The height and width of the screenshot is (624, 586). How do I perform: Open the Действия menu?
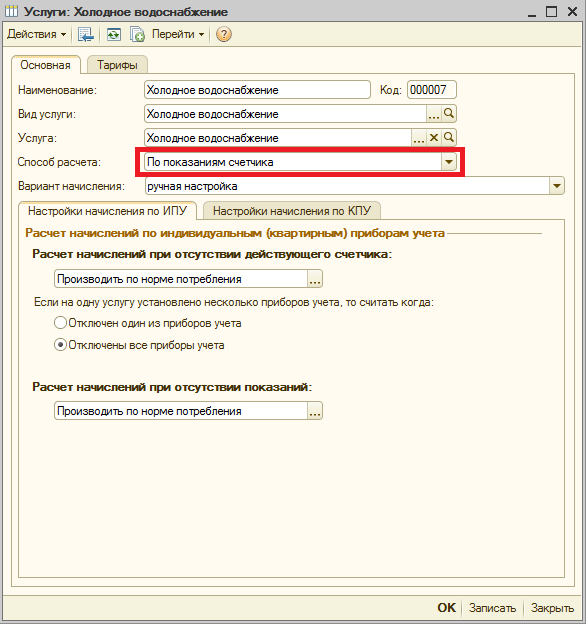point(37,34)
